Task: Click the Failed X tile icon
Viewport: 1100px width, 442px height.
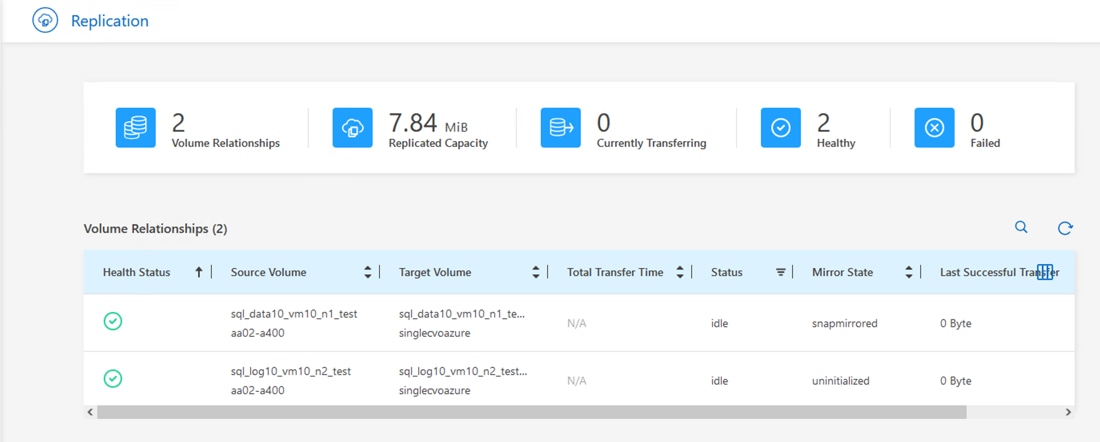Action: [934, 128]
